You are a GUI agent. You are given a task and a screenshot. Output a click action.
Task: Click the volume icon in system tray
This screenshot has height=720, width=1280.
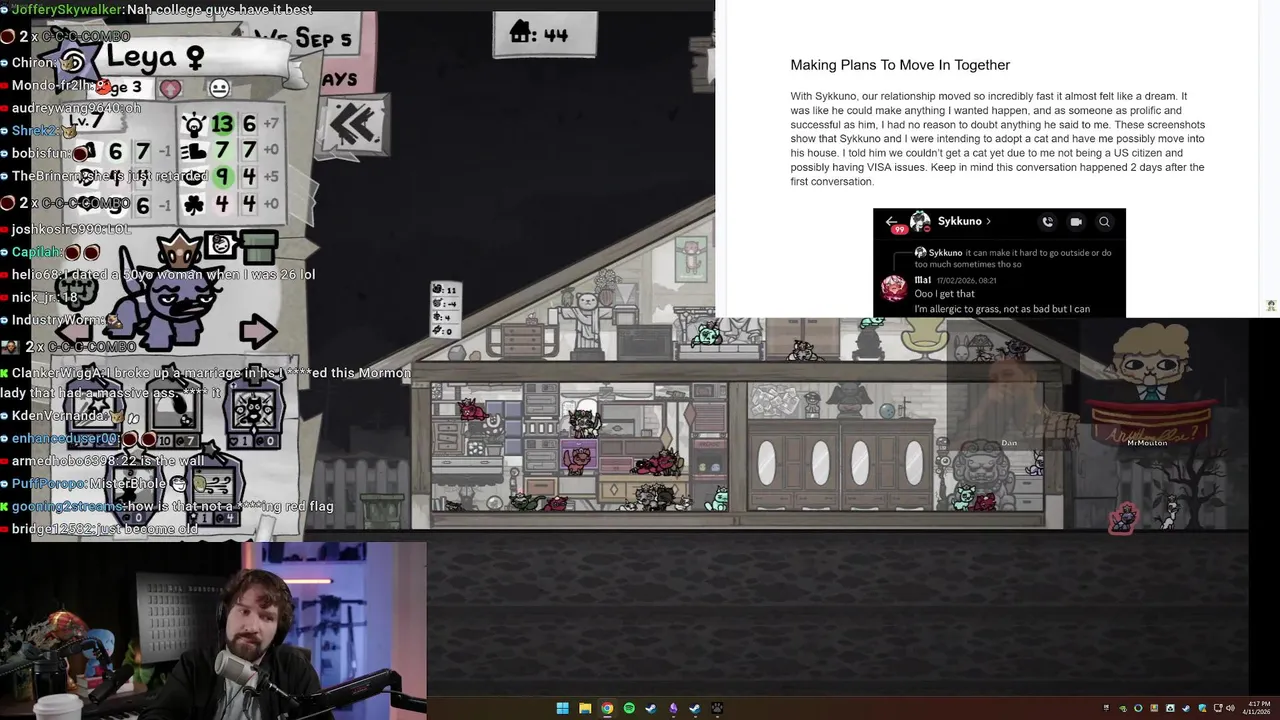click(x=1230, y=709)
